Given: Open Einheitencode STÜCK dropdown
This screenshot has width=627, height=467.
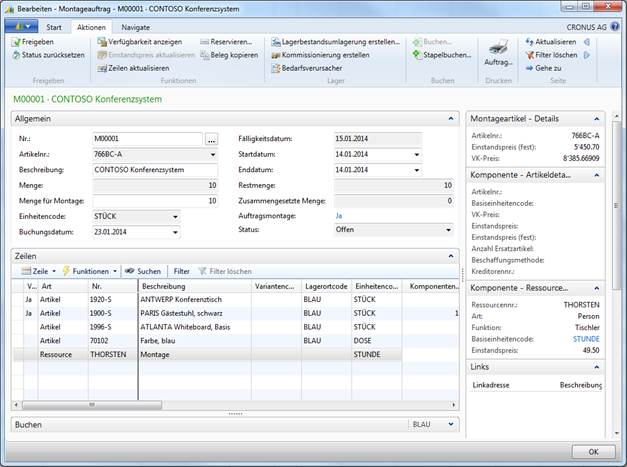Looking at the screenshot, I should (175, 217).
